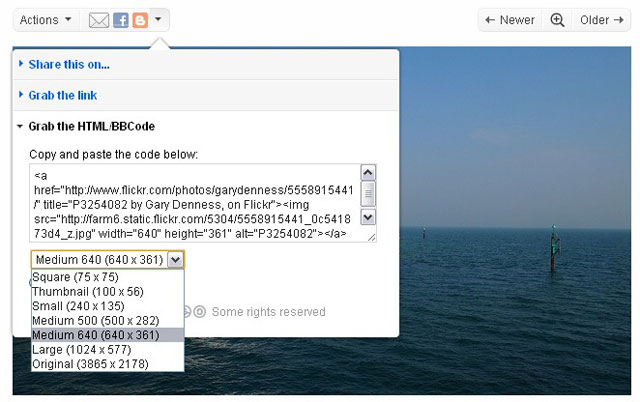The image size is (640, 402).
Task: Select Thumbnail (100 x 56) size option
Action: coord(86,292)
